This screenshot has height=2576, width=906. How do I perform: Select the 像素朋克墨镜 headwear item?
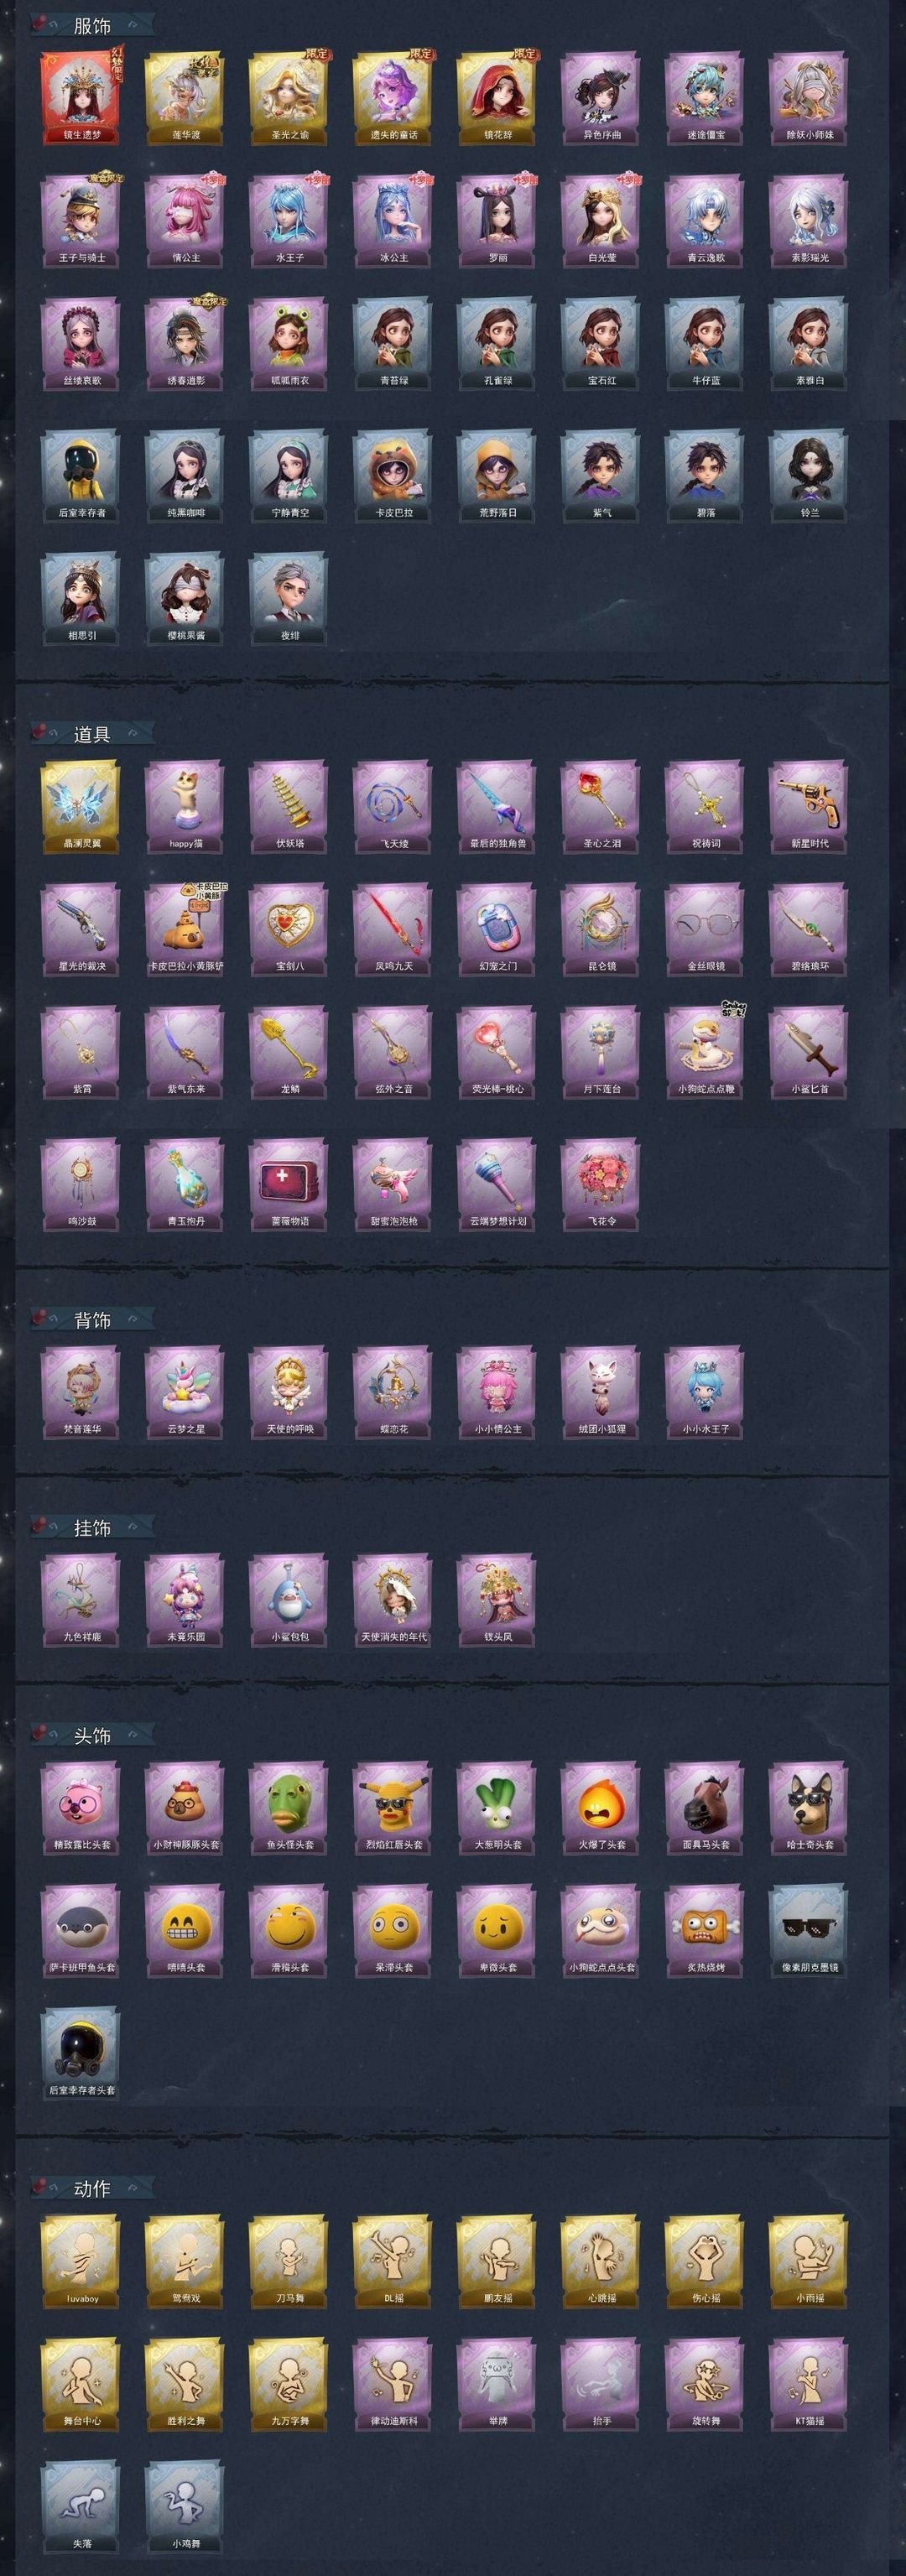pos(809,1931)
